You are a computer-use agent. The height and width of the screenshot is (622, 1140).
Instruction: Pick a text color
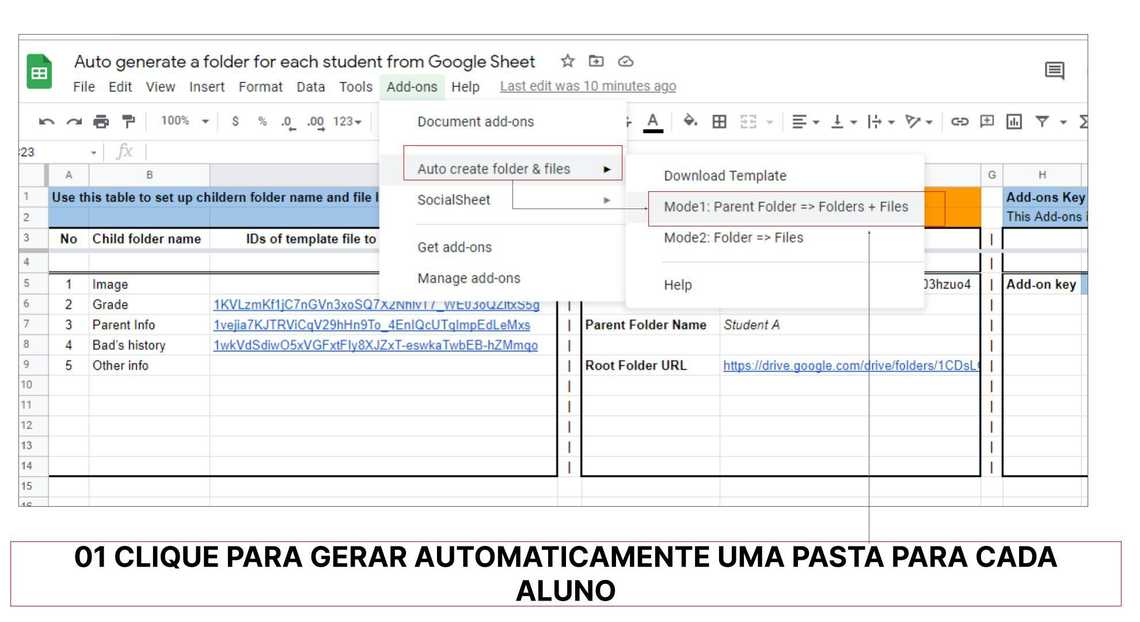click(x=653, y=121)
